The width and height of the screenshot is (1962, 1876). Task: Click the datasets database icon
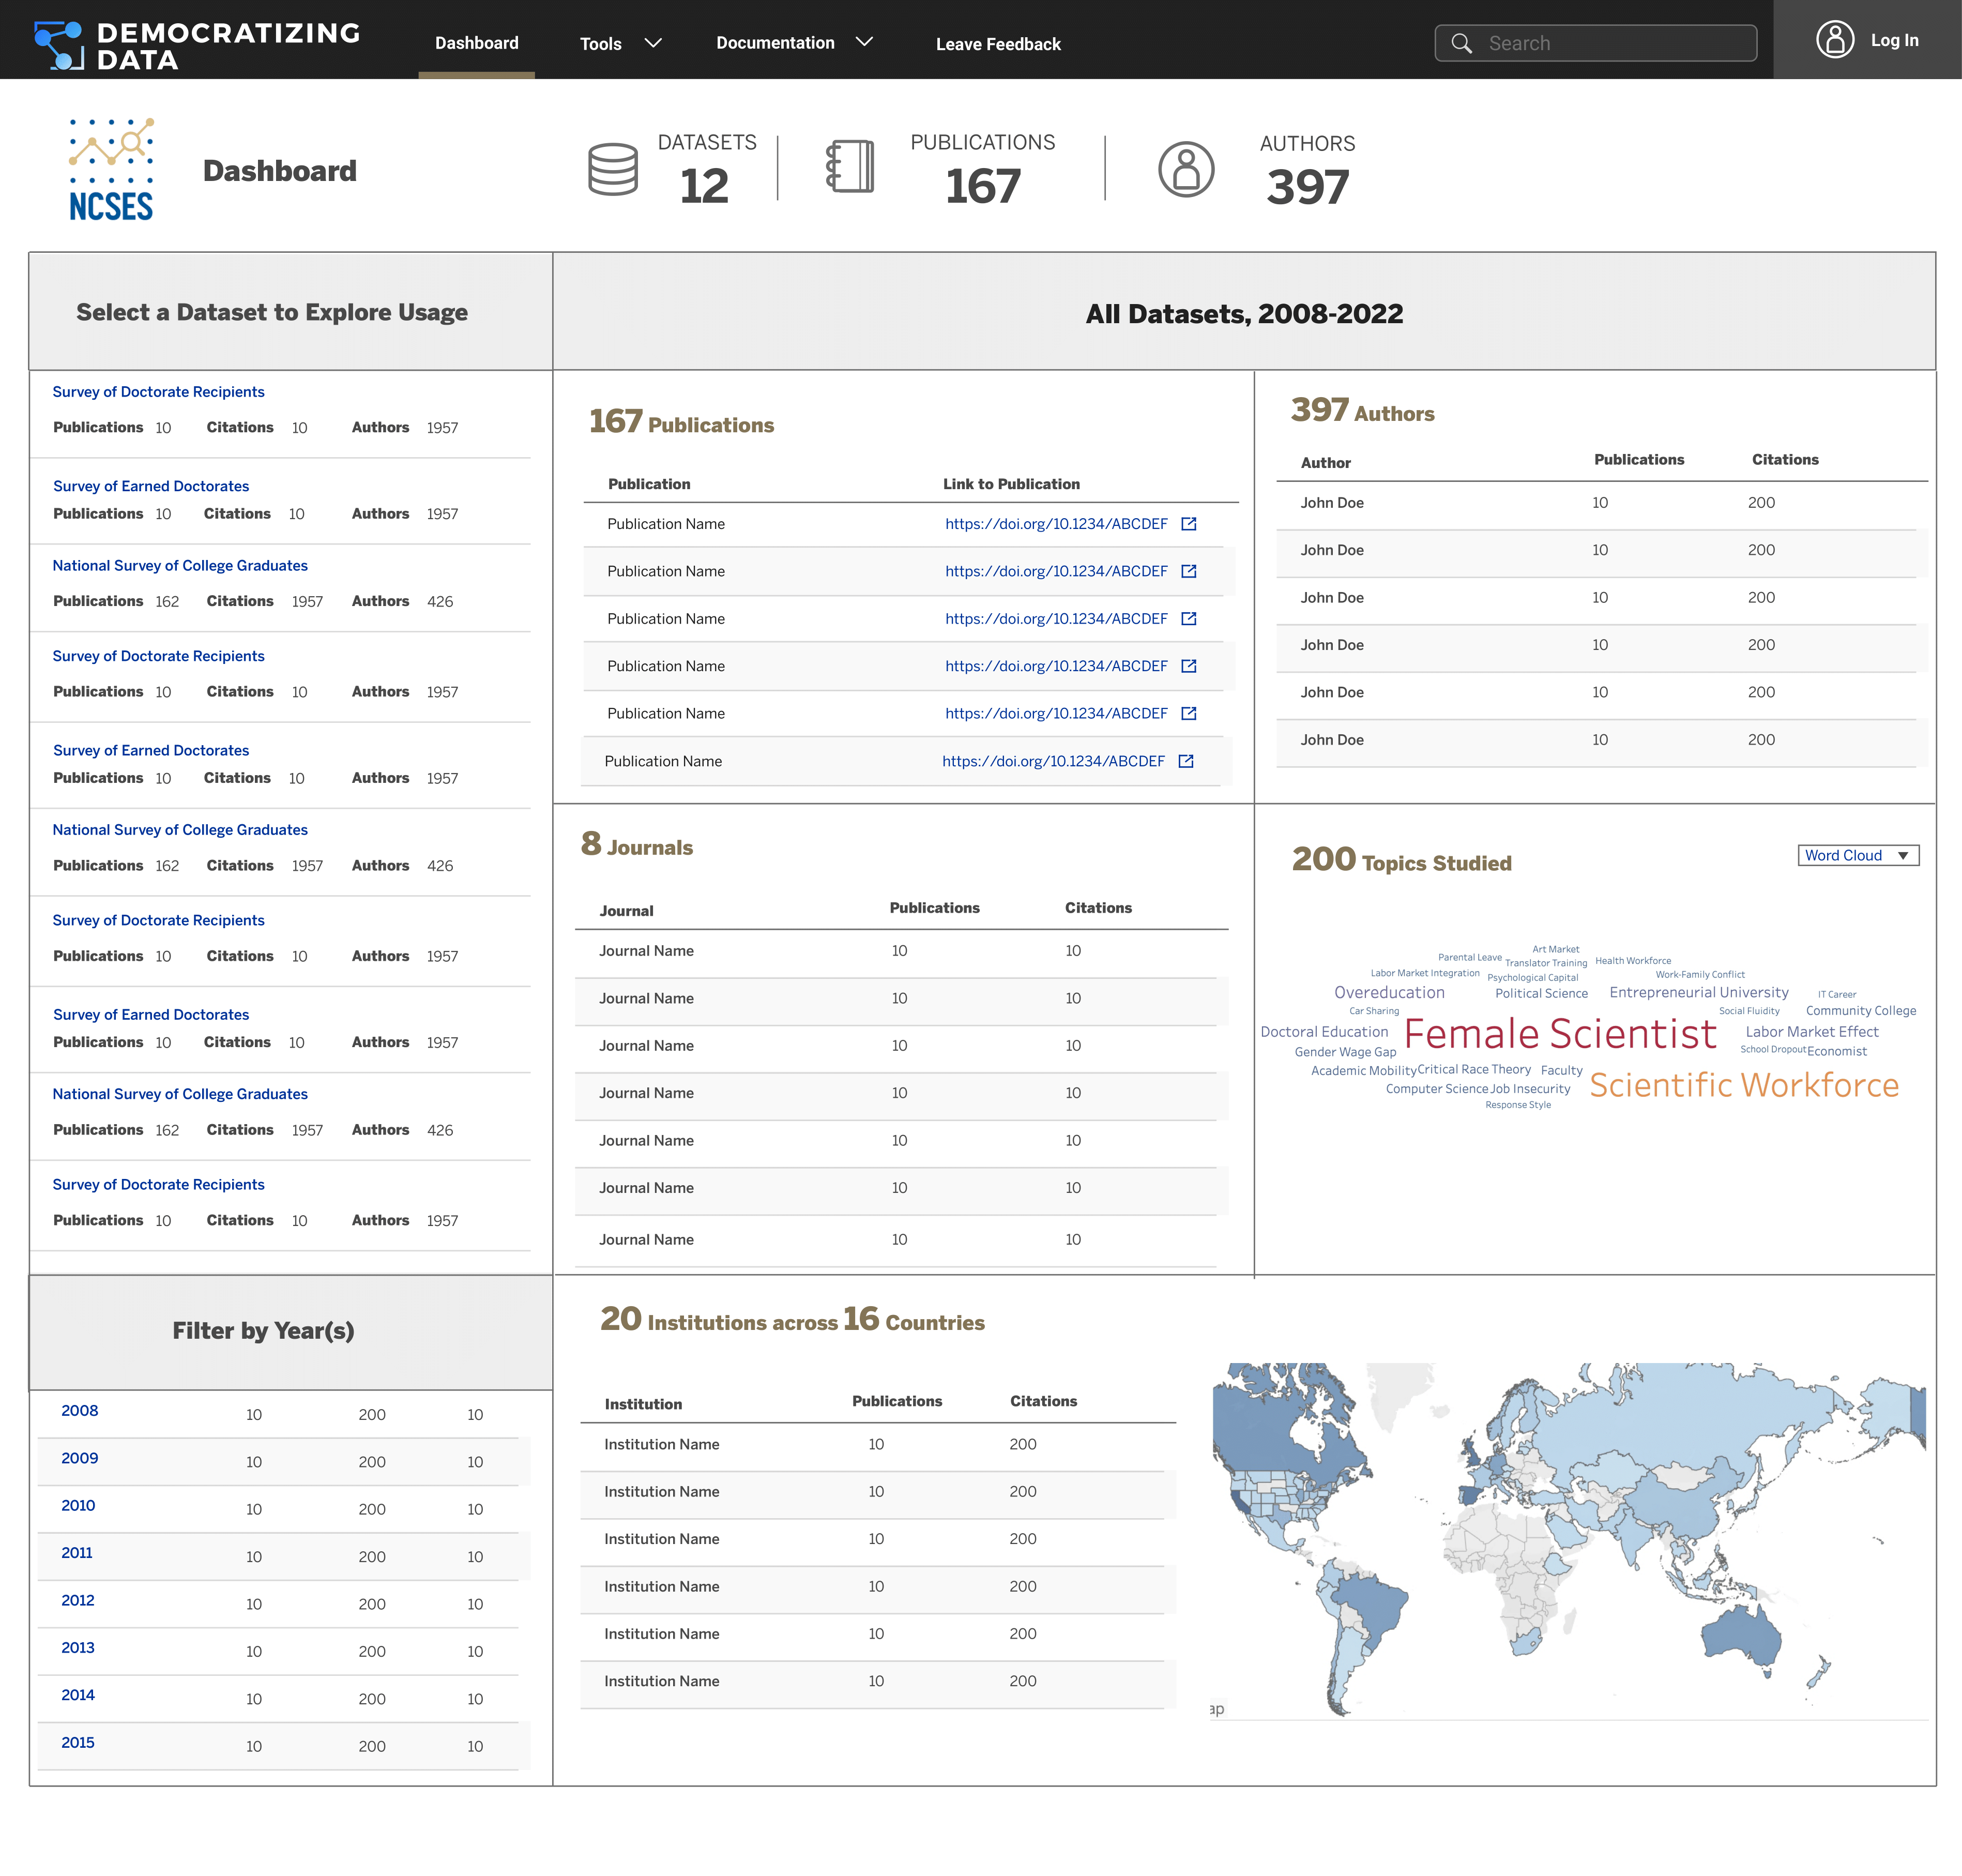tap(612, 169)
